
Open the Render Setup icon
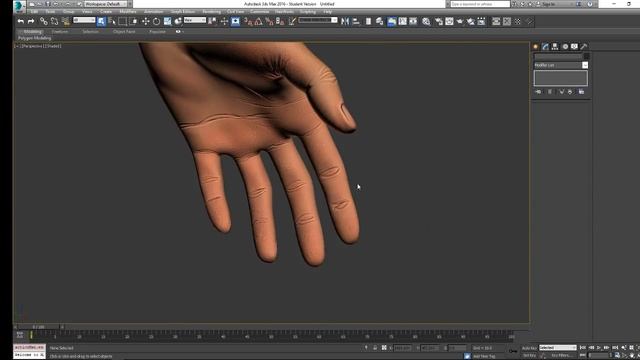(439, 21)
